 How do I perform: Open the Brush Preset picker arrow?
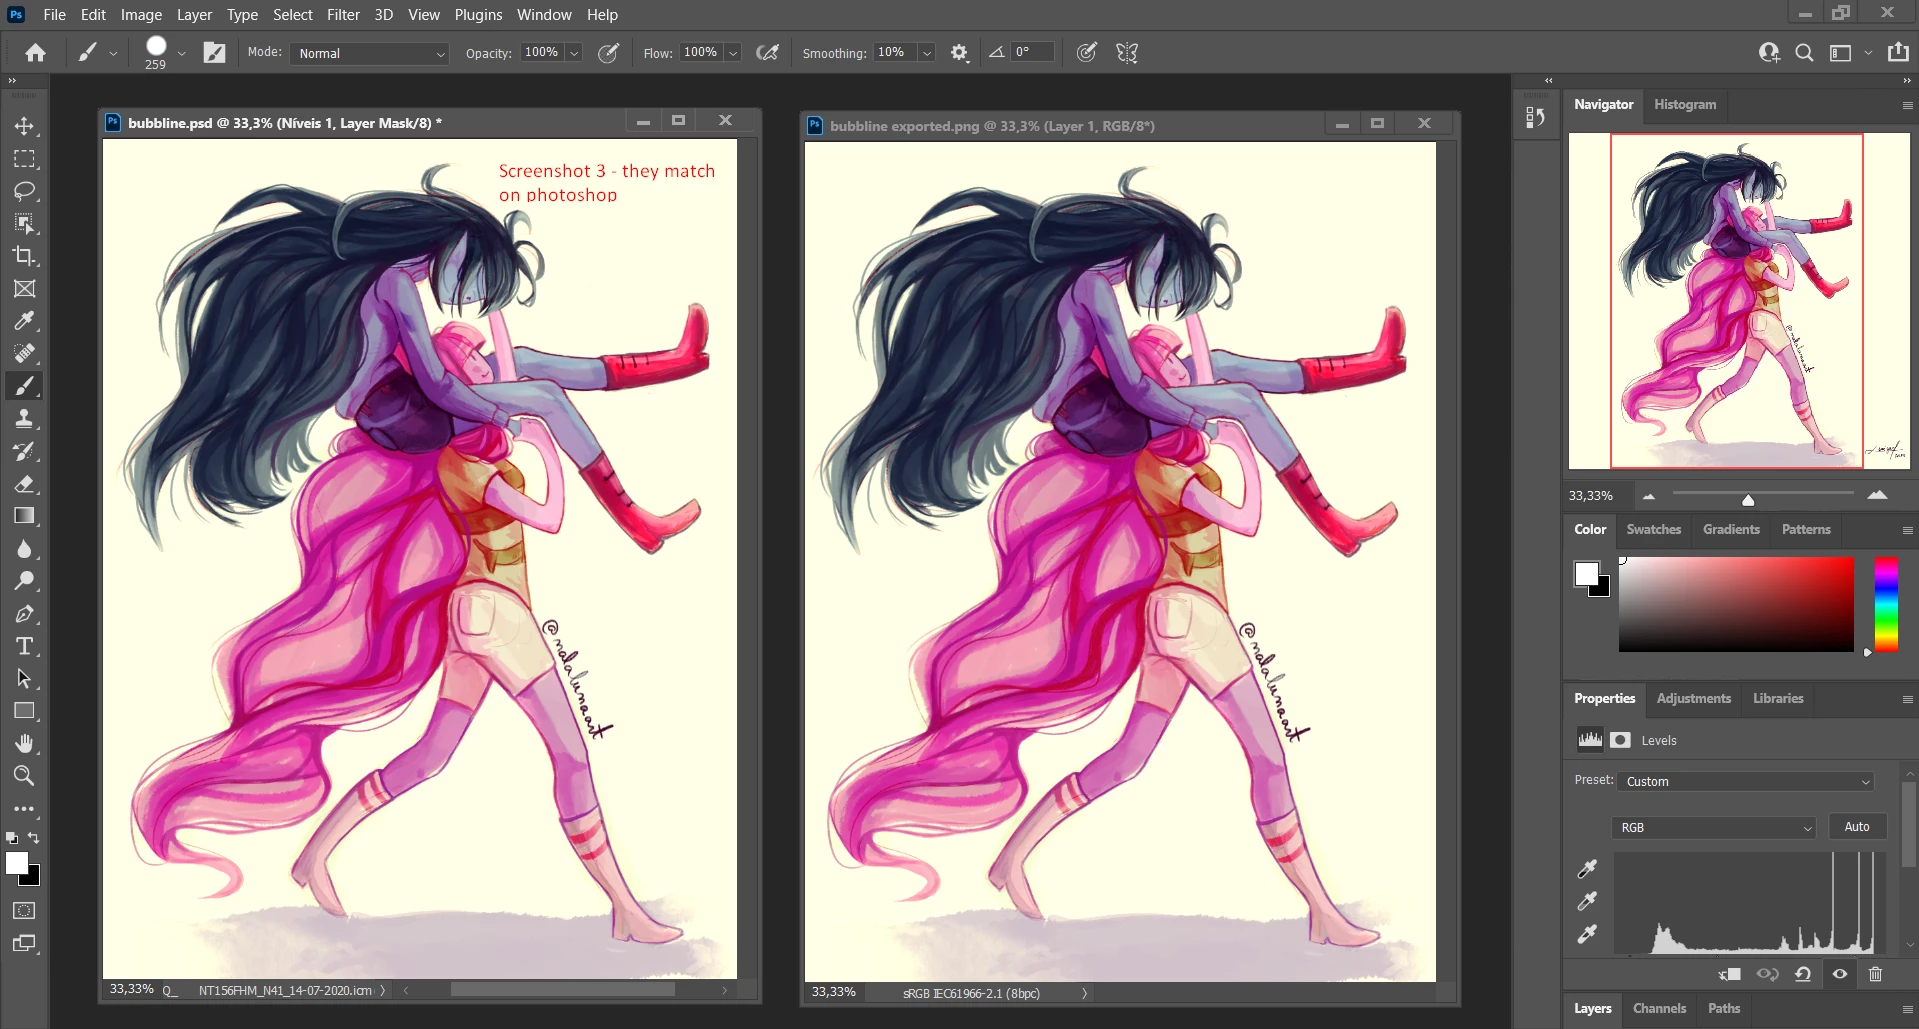(182, 53)
